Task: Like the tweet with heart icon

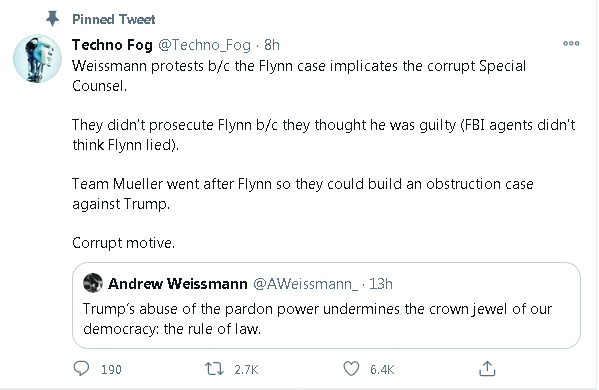Action: 351,369
